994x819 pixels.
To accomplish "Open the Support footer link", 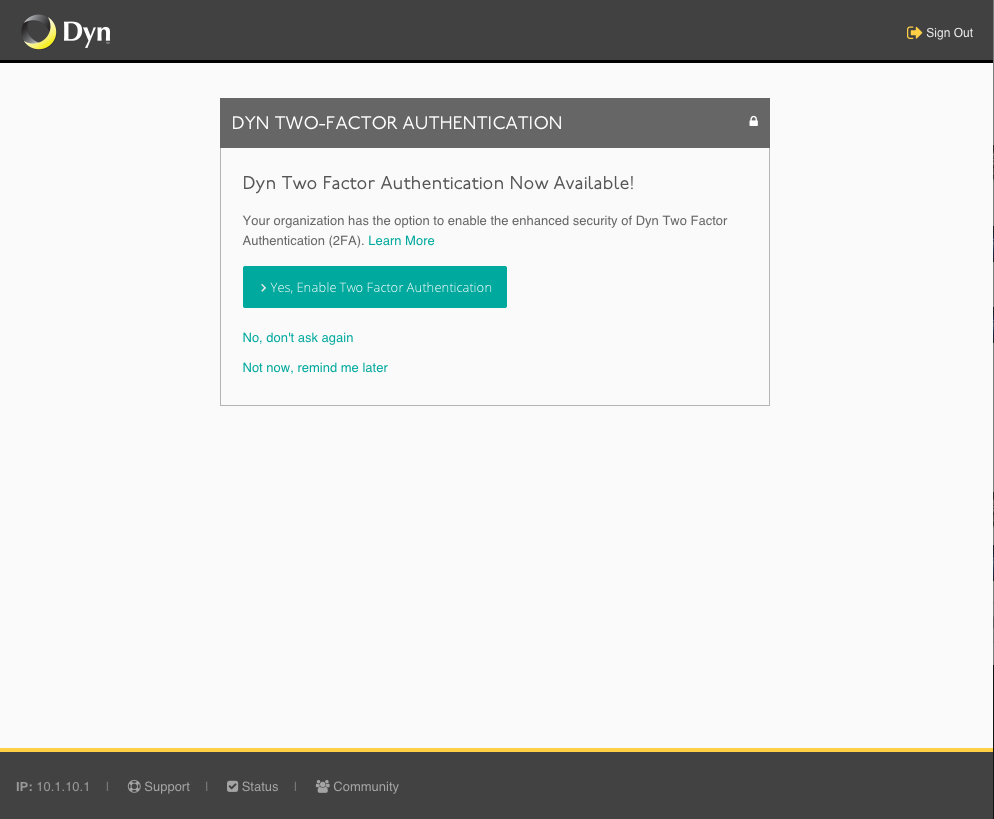I will coord(159,786).
